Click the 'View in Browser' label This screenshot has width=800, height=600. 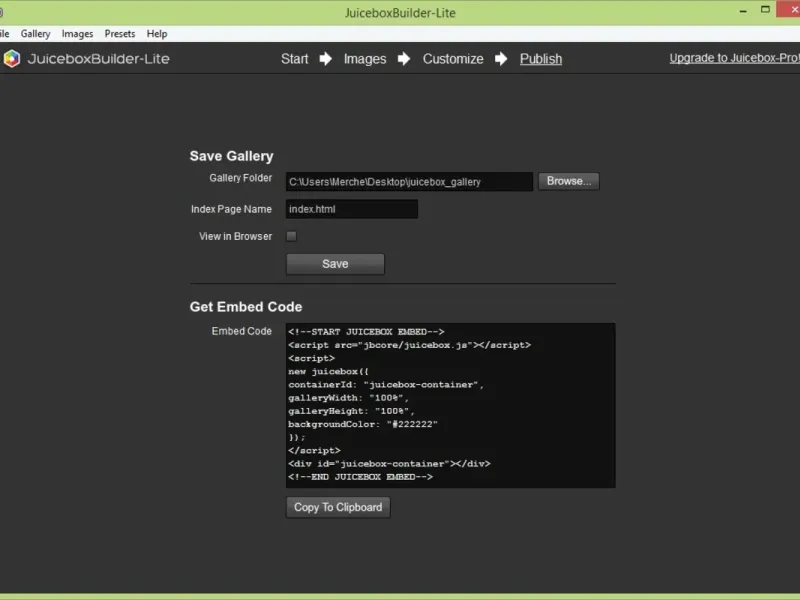point(236,236)
